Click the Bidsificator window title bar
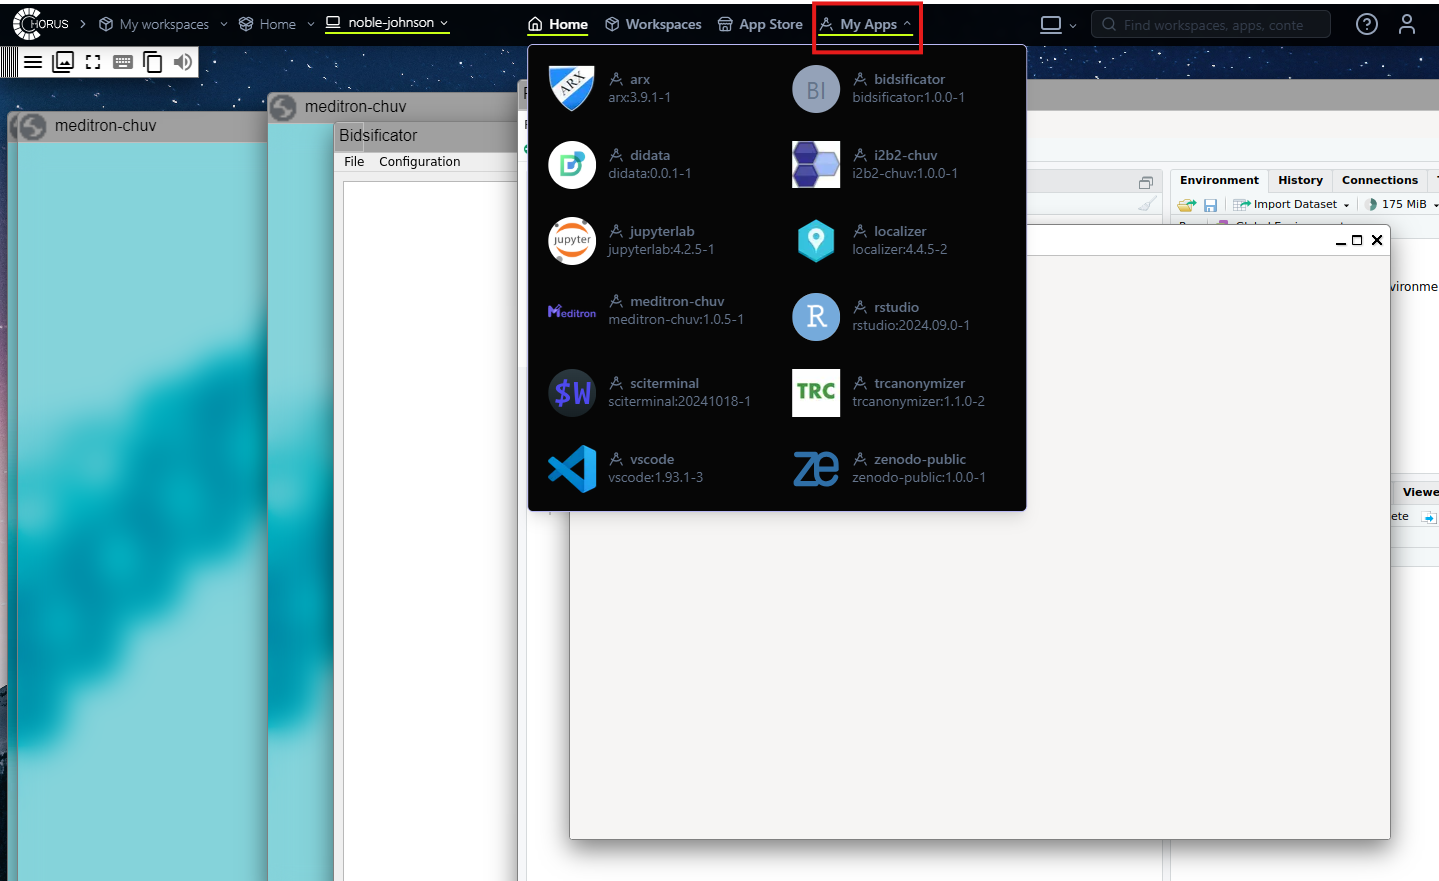Viewport: 1439px width, 881px height. (425, 136)
